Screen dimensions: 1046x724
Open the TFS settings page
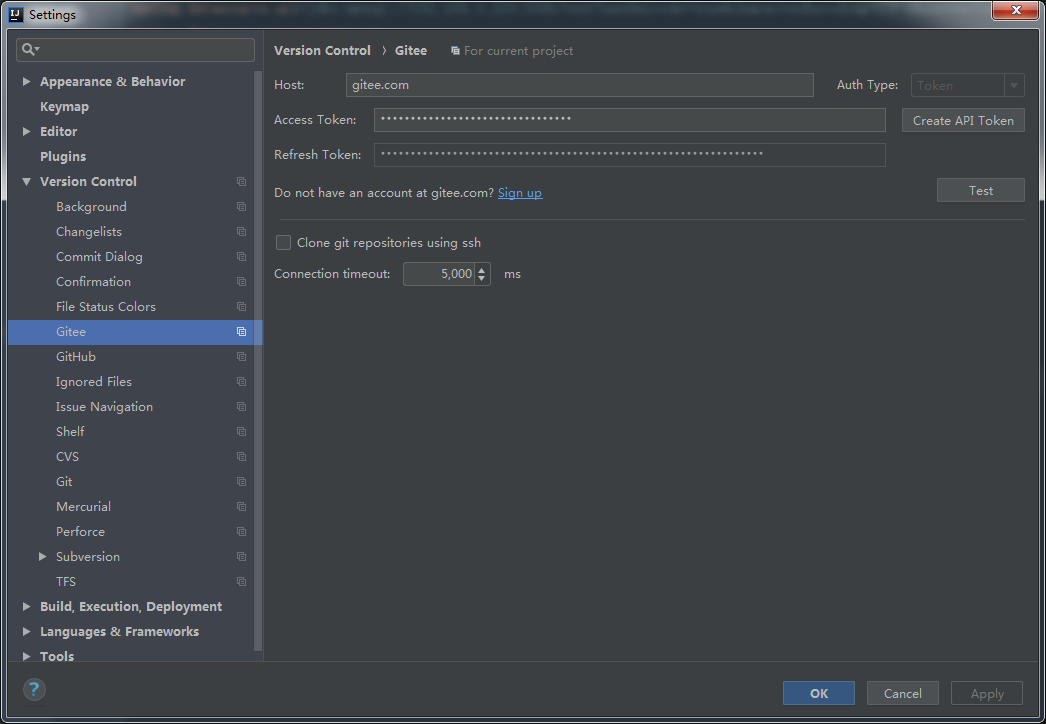click(x=65, y=582)
